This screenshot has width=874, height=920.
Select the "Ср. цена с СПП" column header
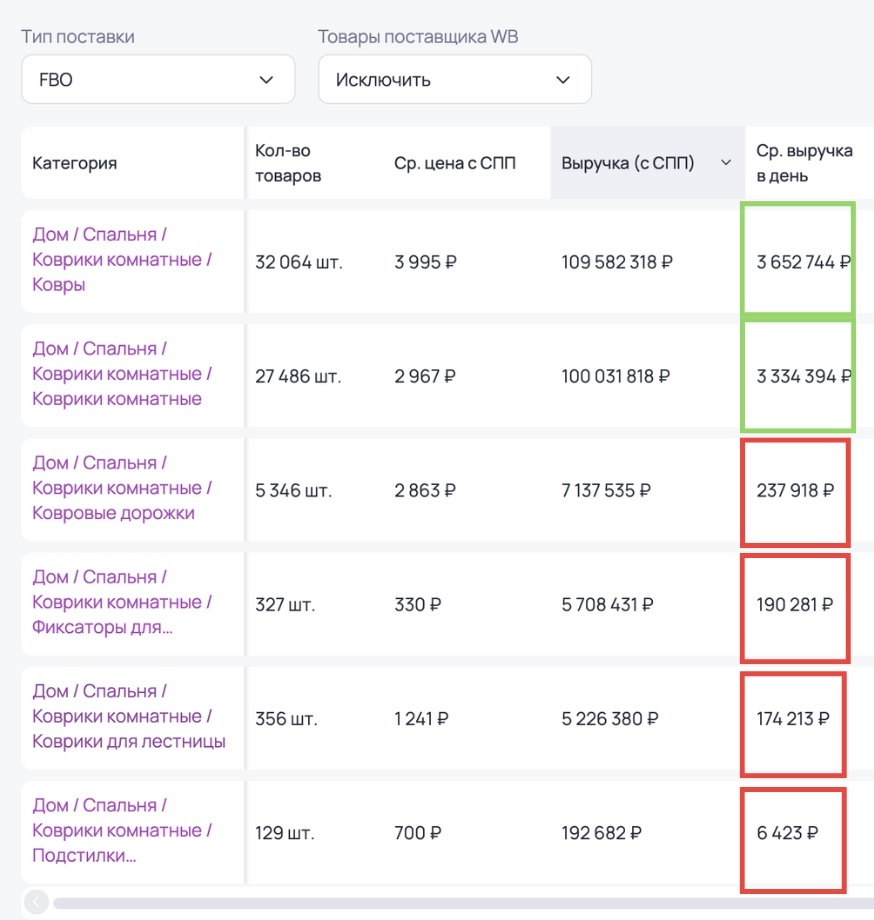pyautogui.click(x=455, y=163)
